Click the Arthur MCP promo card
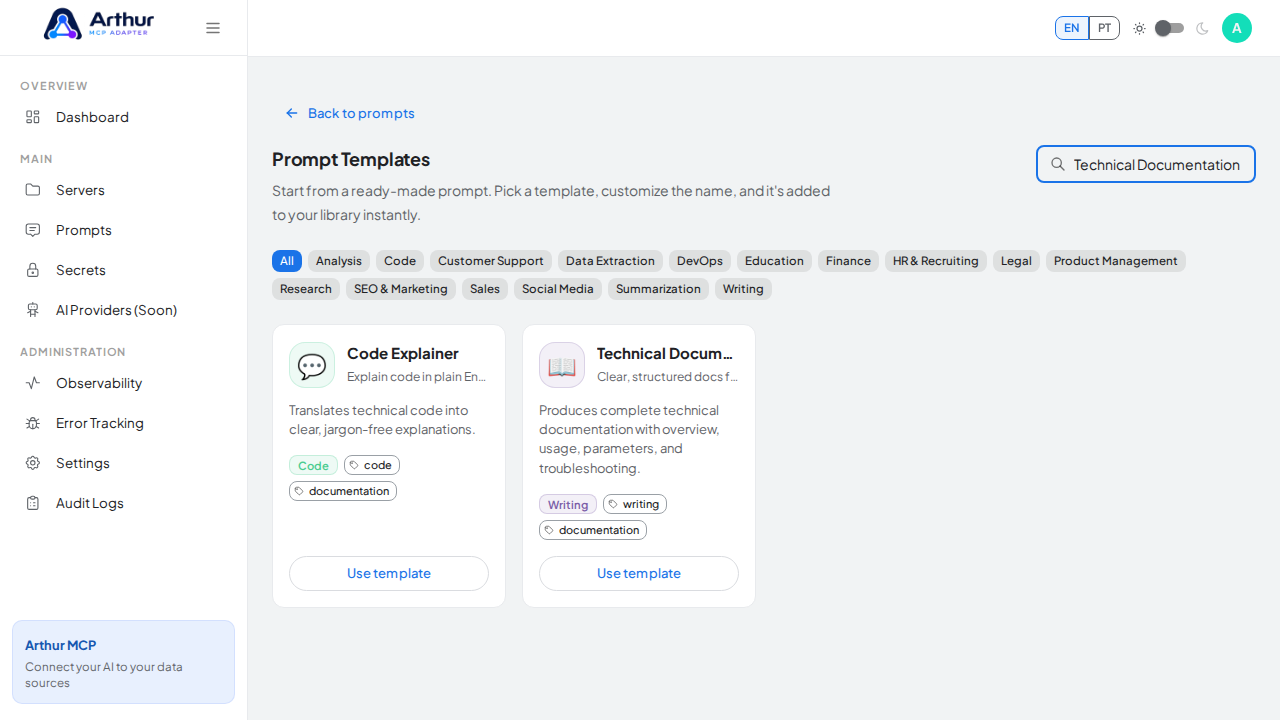 point(123,662)
